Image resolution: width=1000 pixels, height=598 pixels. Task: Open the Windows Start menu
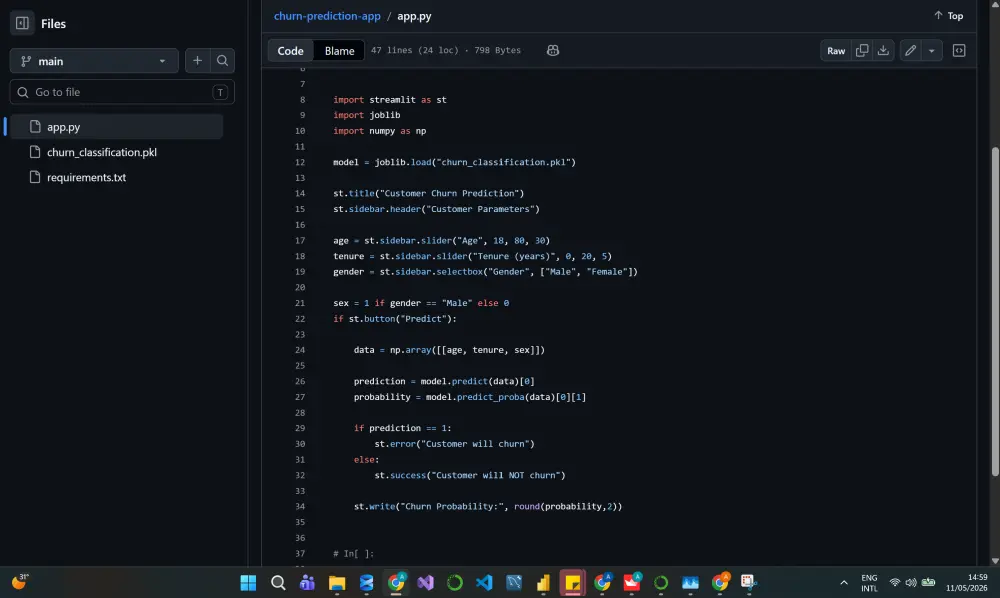point(248,583)
